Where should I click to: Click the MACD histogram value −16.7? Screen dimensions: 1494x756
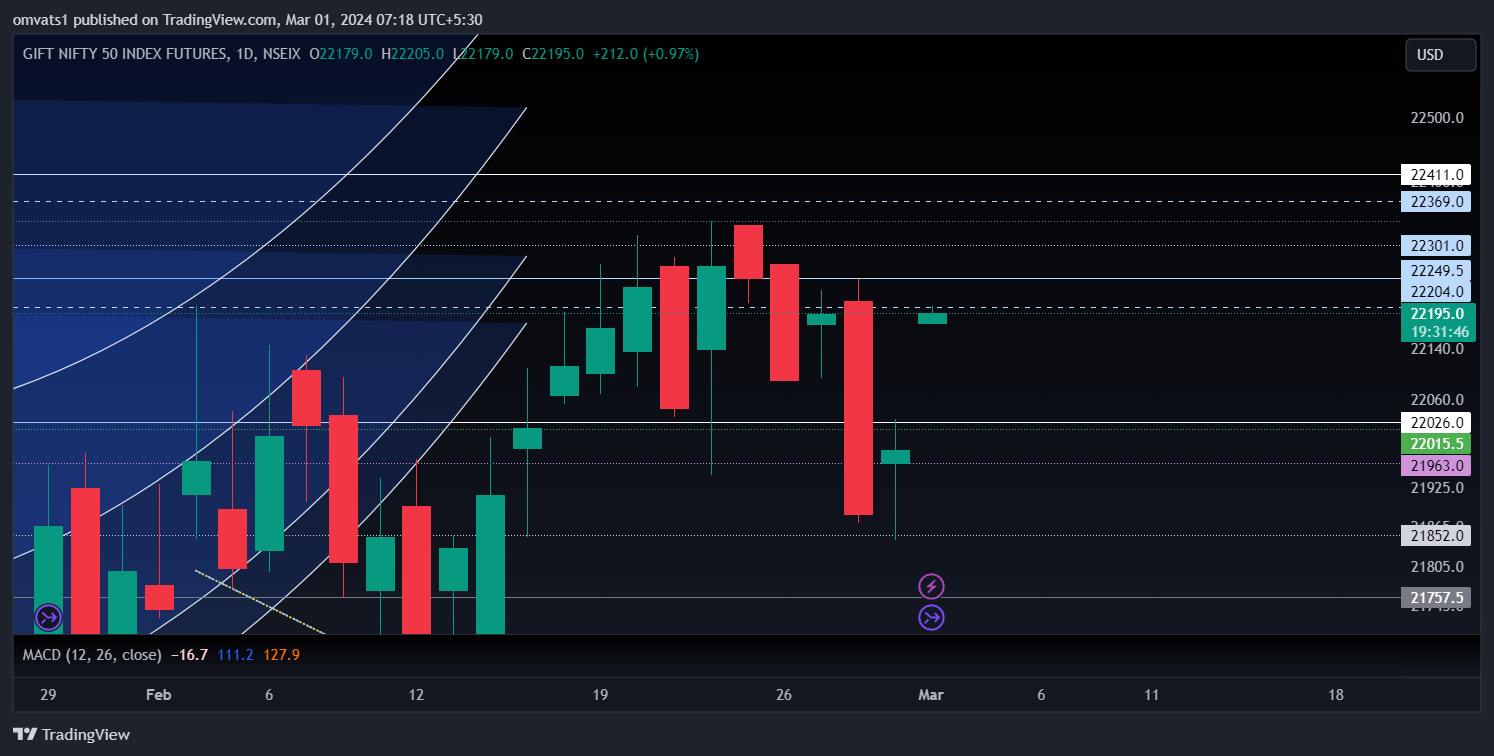click(189, 655)
